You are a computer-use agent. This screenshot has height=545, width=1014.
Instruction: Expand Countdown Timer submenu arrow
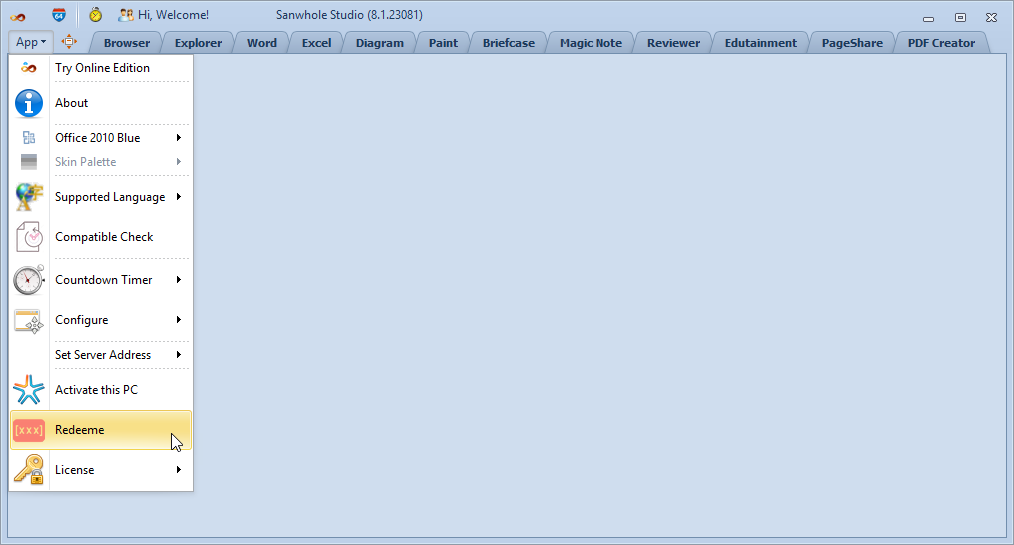178,279
